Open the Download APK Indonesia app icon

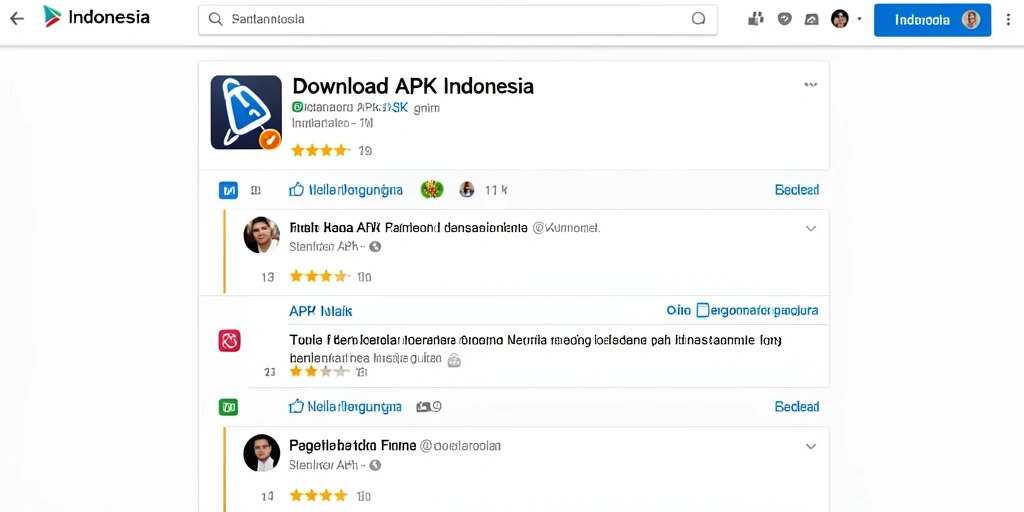[246, 112]
